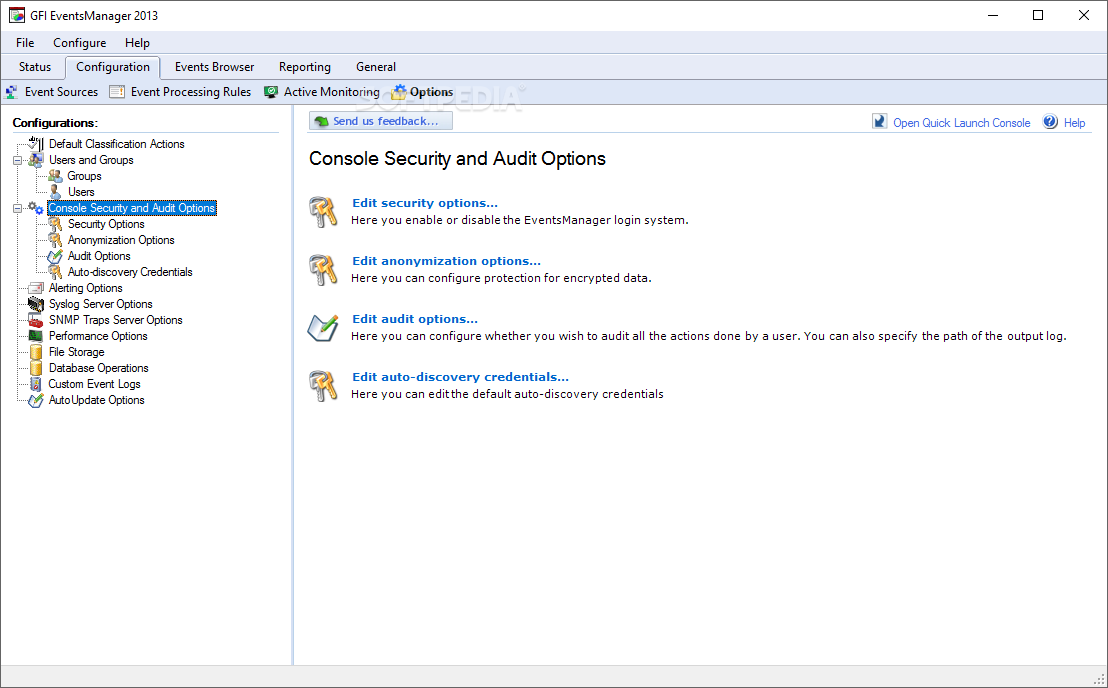The image size is (1108, 688).
Task: Click the Options gear icon in toolbar
Action: (x=400, y=92)
